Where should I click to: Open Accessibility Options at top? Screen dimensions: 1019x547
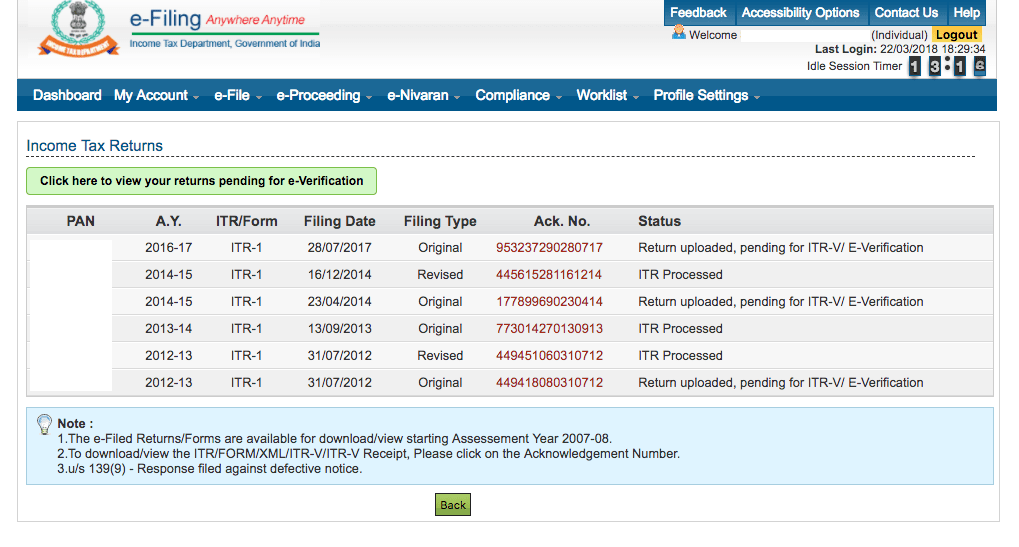(x=800, y=12)
